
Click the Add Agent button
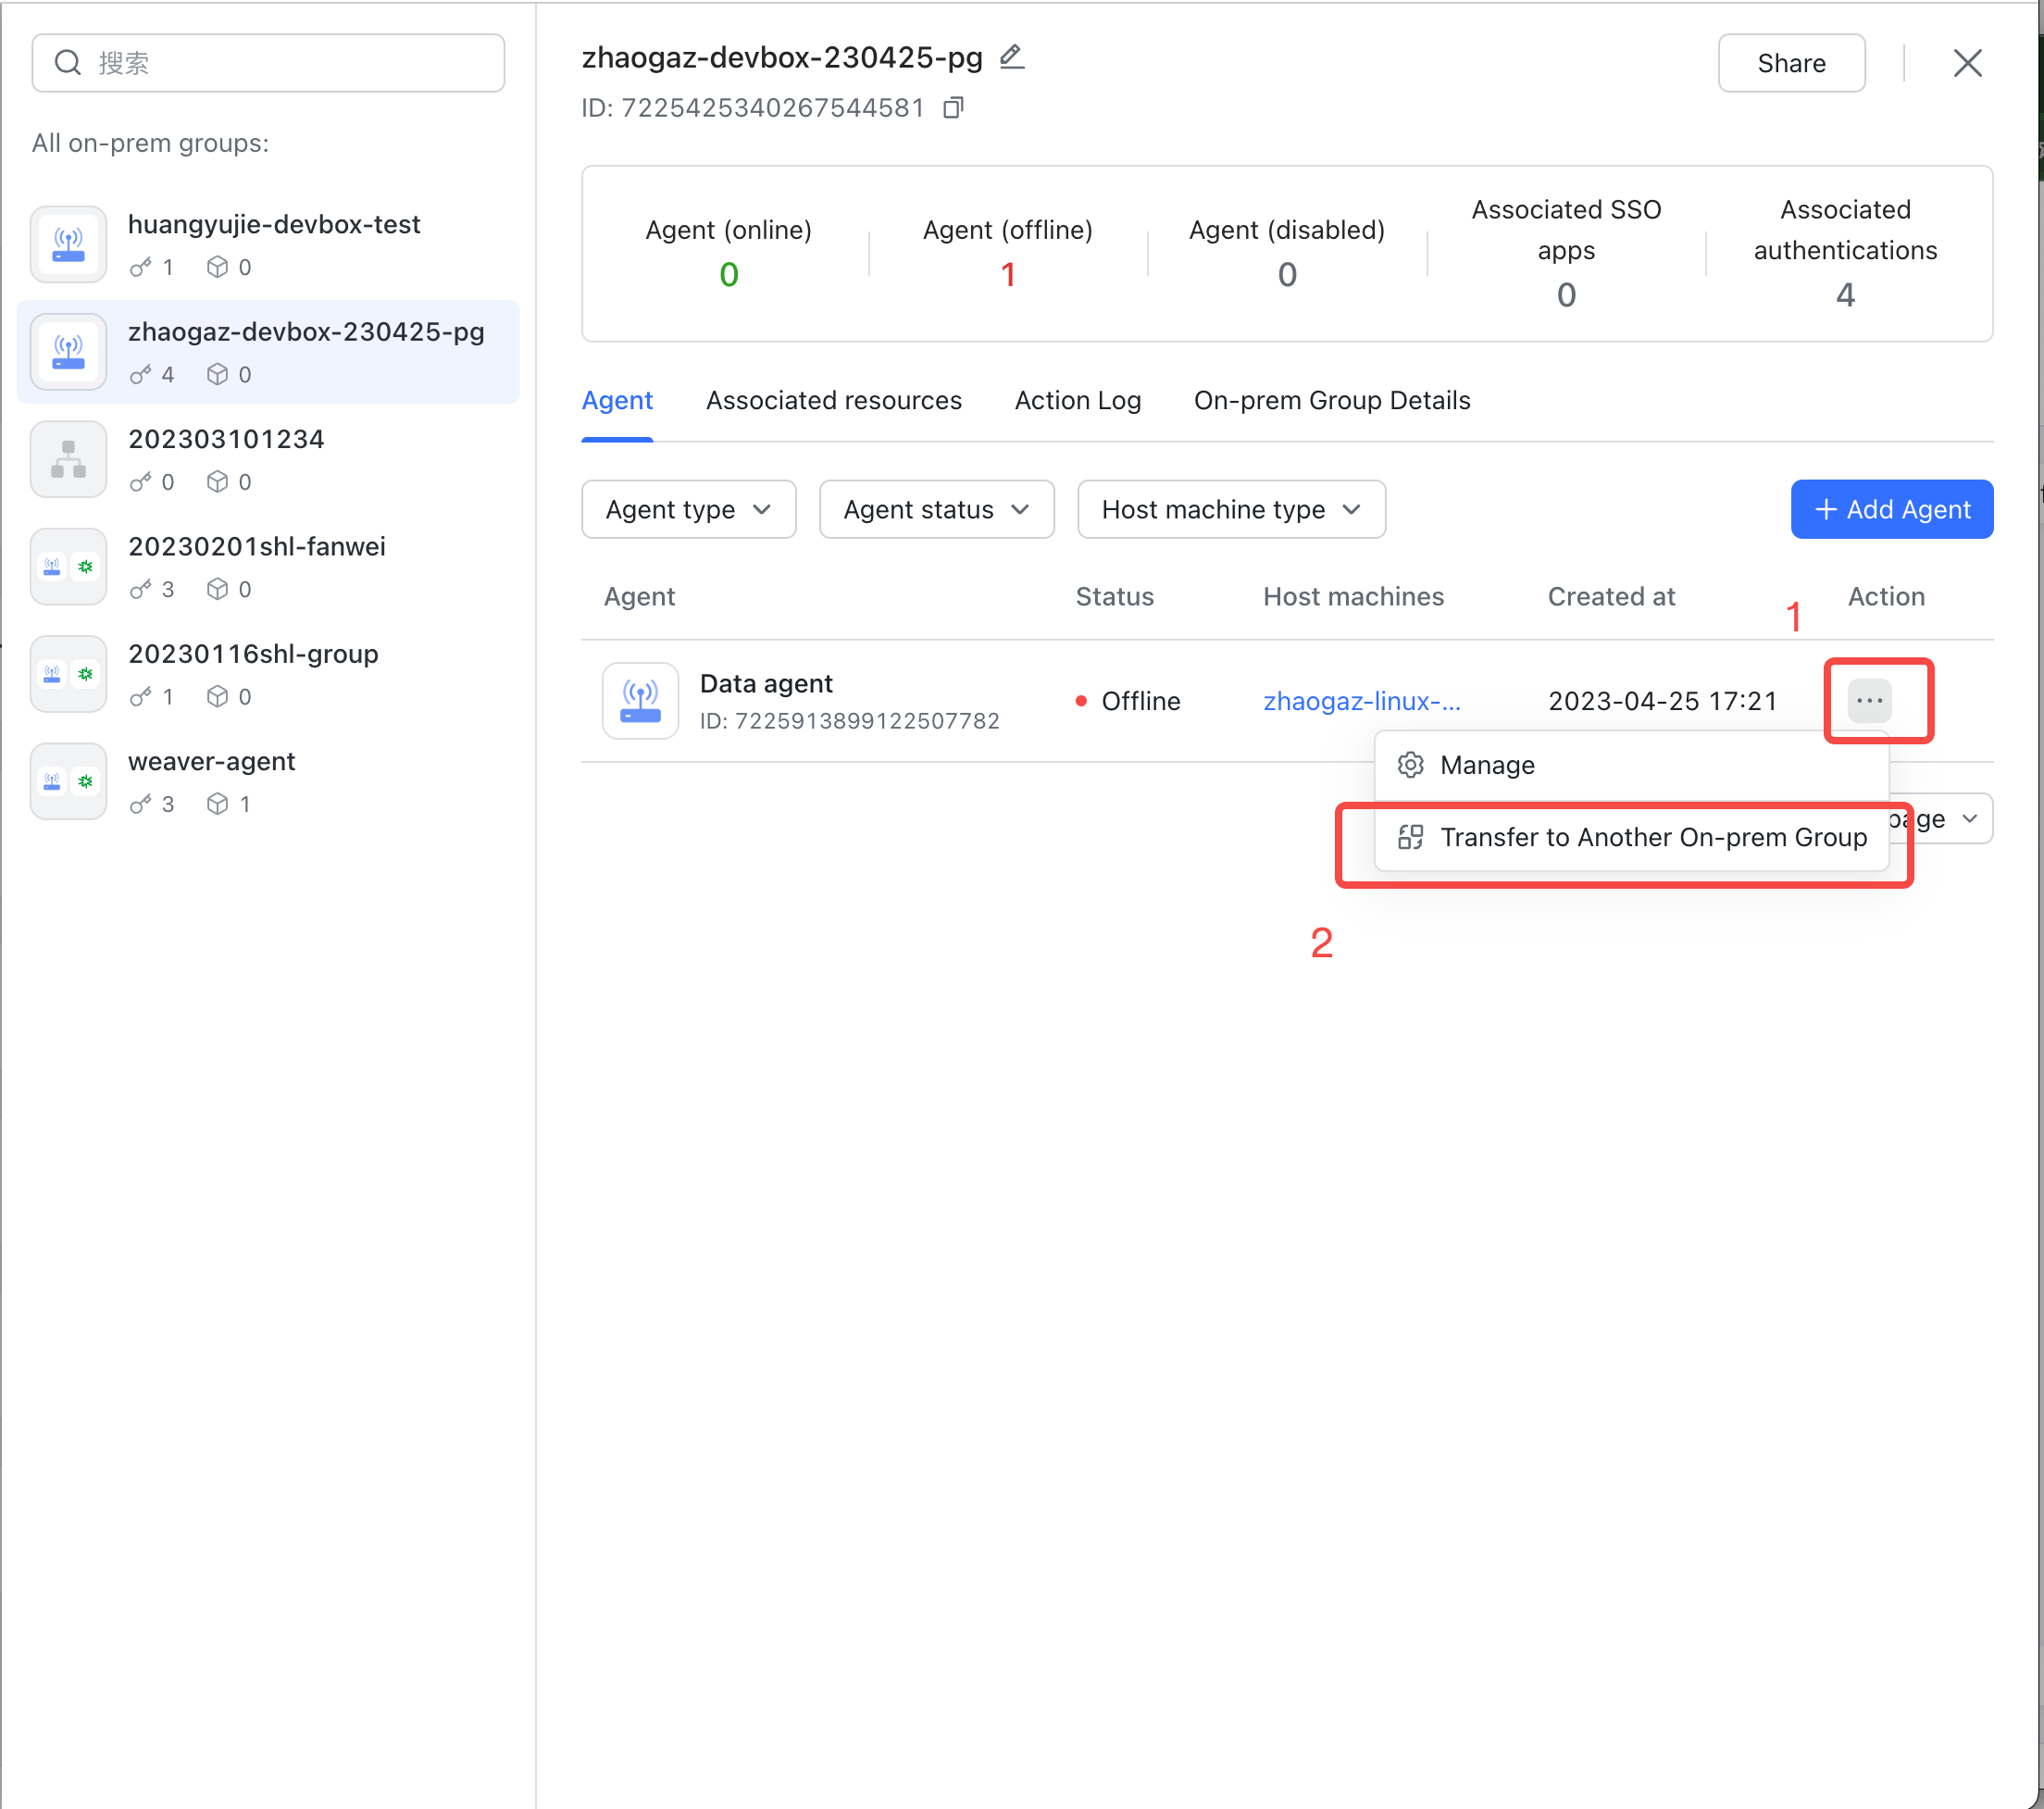coord(1891,509)
